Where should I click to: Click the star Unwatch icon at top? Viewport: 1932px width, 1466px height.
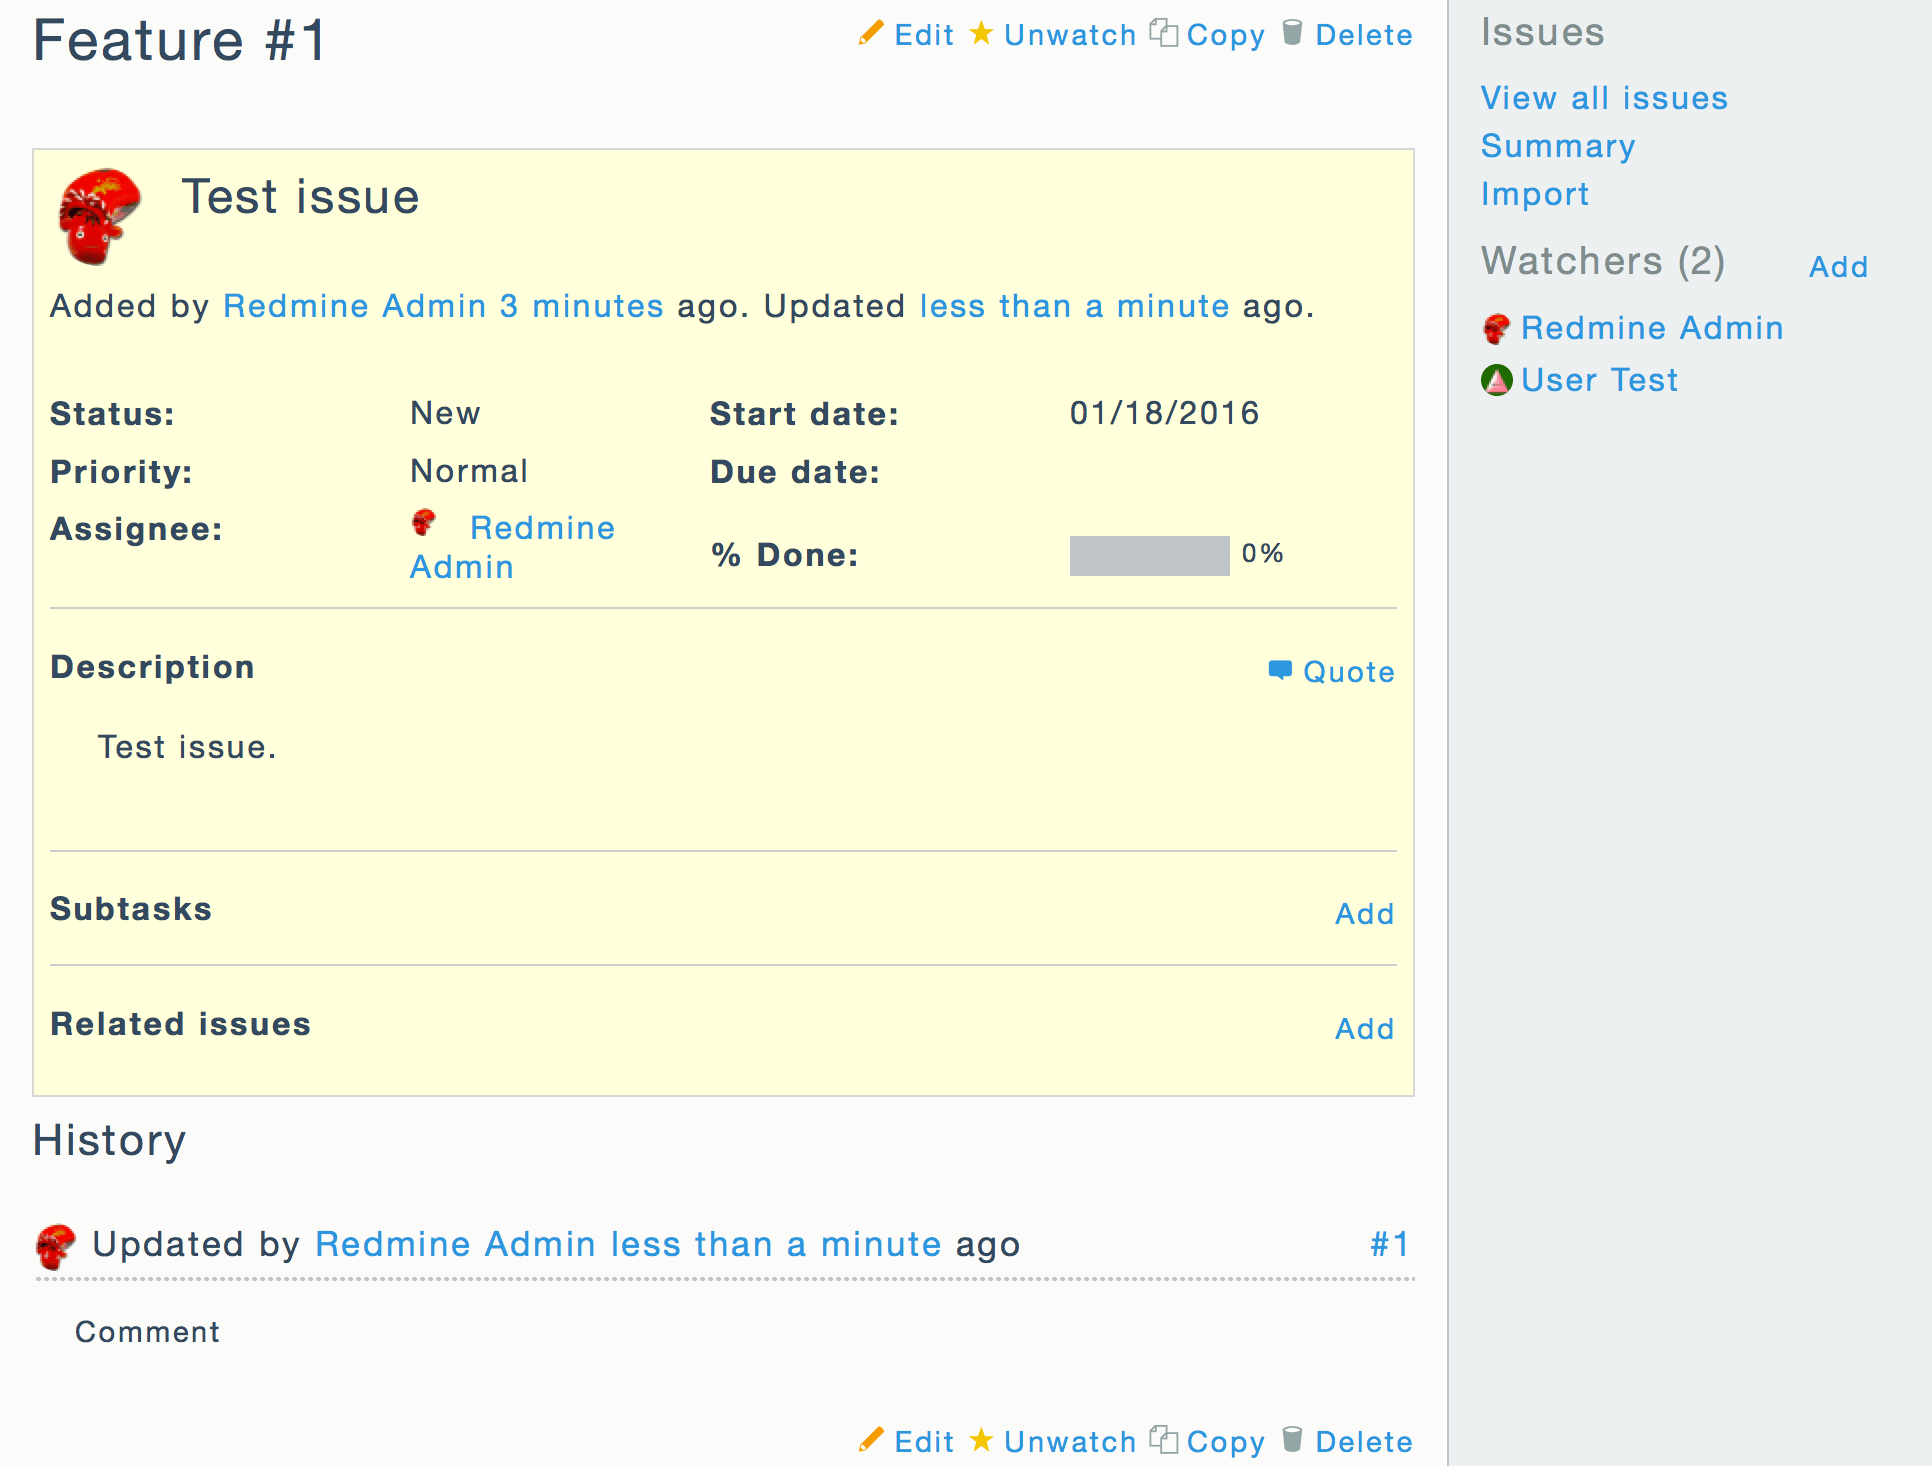[x=982, y=34]
